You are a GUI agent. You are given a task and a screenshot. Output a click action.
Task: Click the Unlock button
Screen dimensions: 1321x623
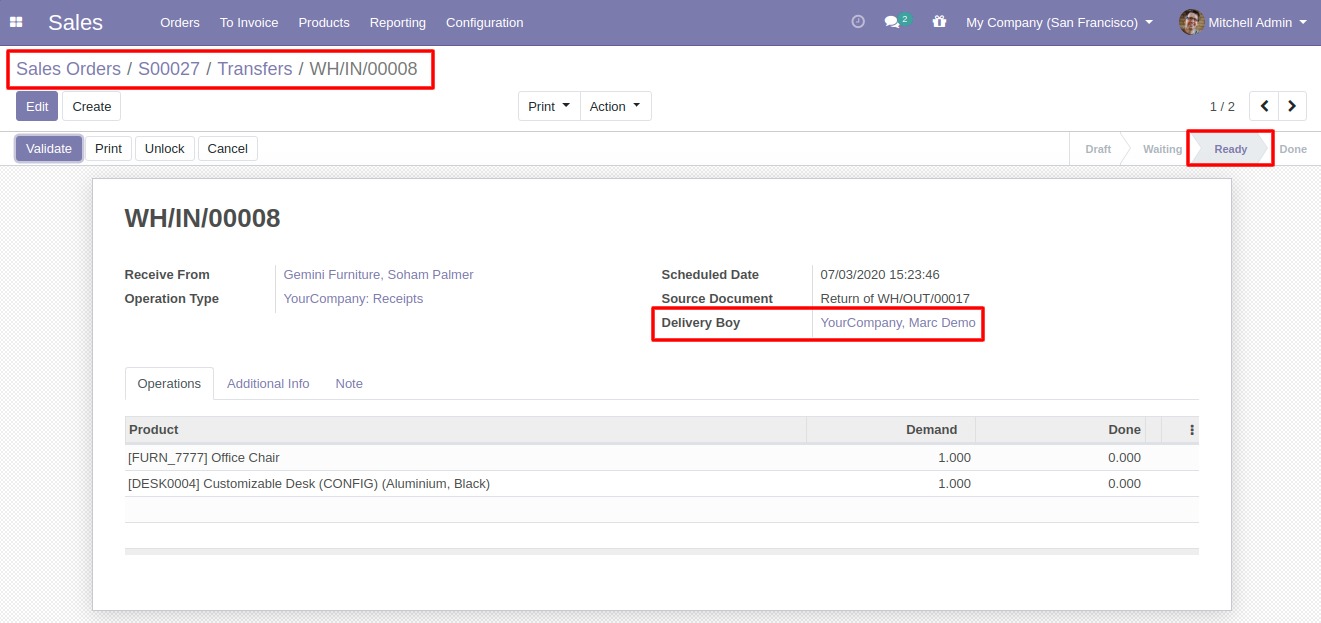[x=164, y=149]
